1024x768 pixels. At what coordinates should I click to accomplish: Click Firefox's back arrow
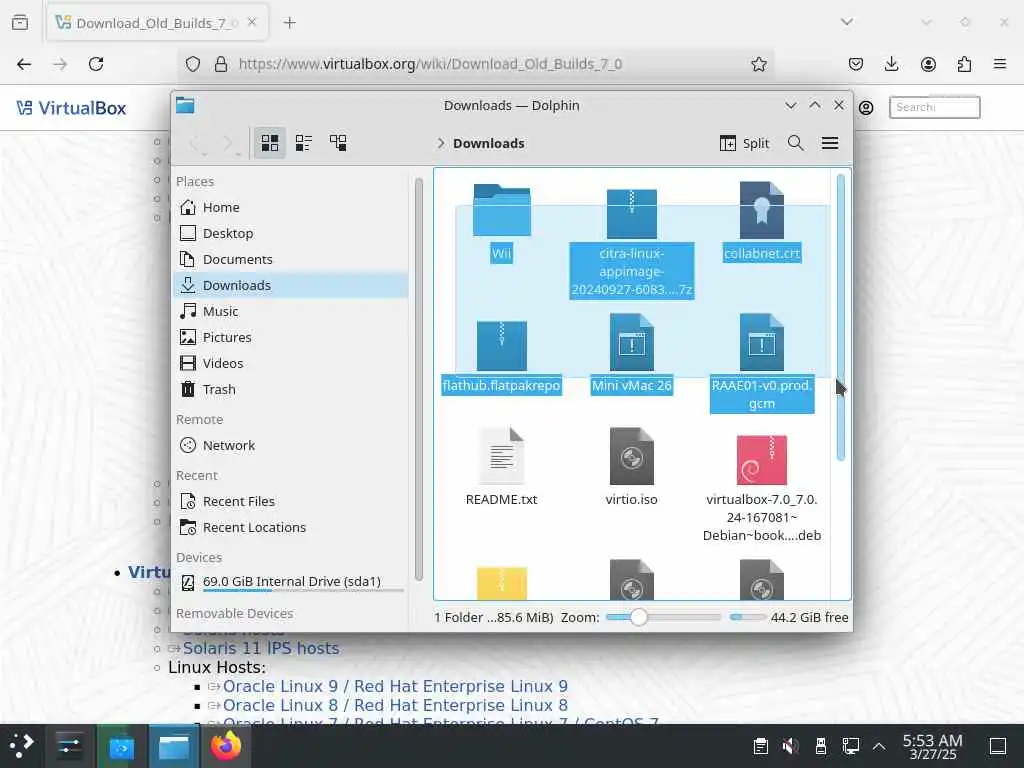(x=24, y=64)
